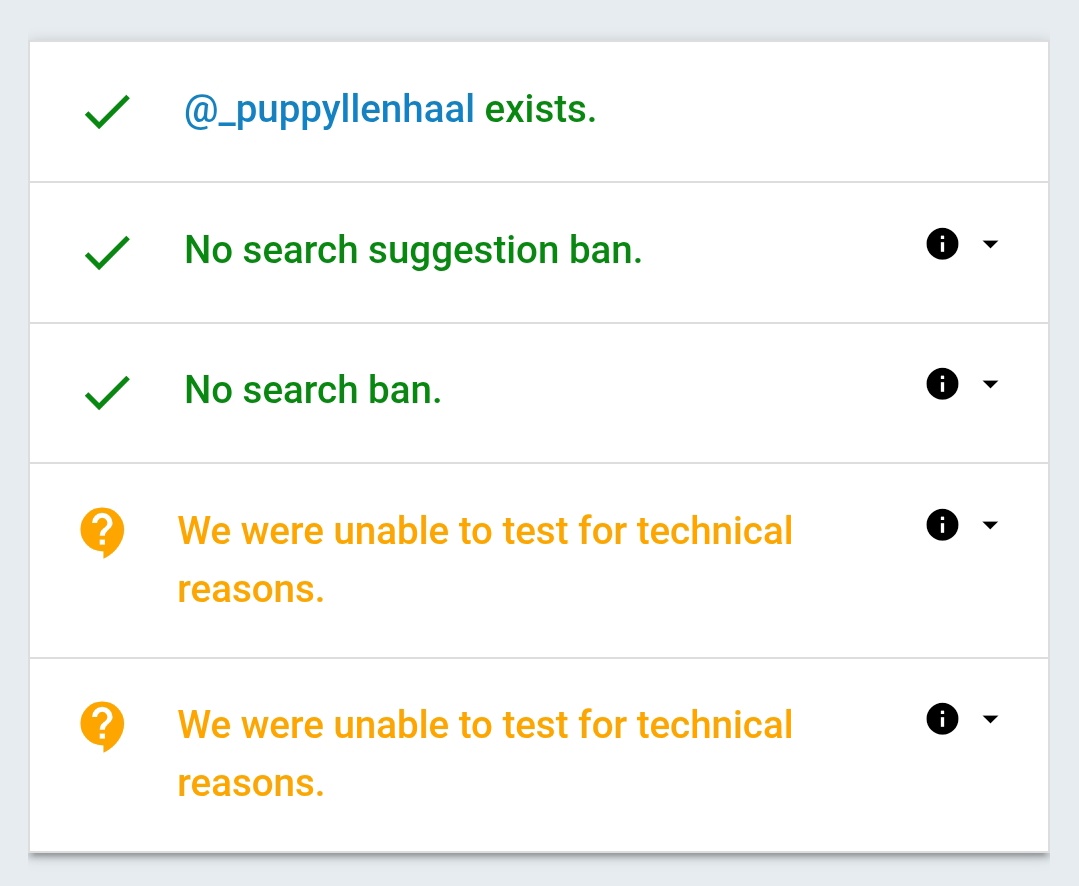
Task: Click the 'No search ban.' result text
Action: [x=313, y=390]
